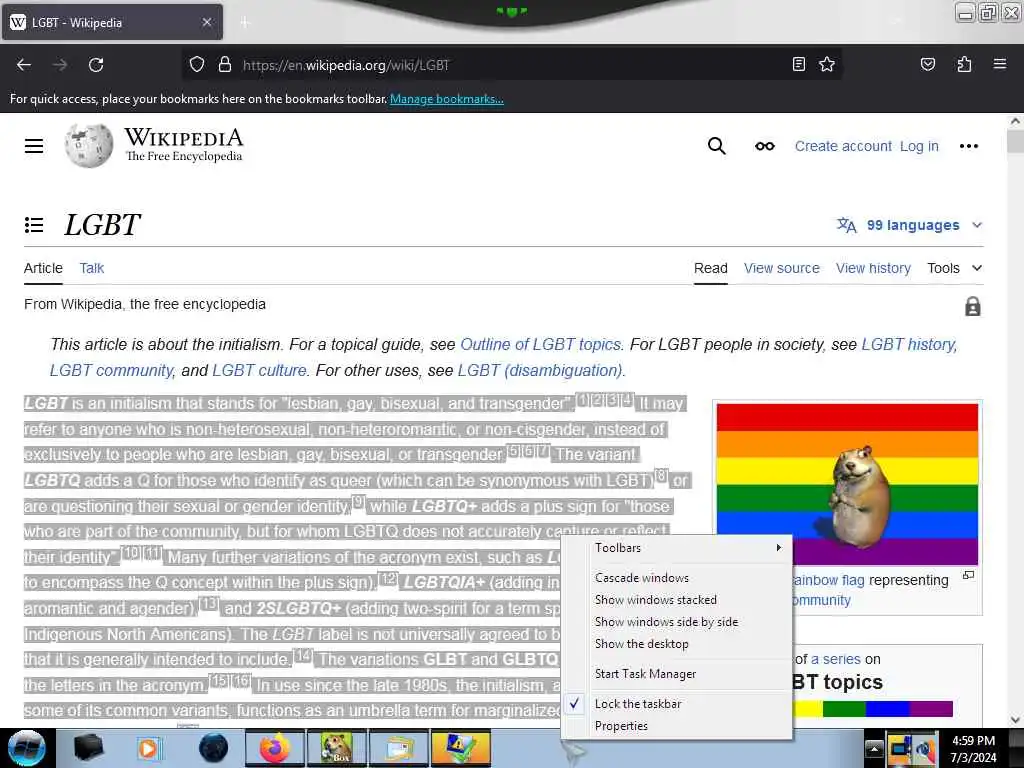Screen dimensions: 1024x768
Task: Choose Show windows side by side
Action: click(666, 622)
